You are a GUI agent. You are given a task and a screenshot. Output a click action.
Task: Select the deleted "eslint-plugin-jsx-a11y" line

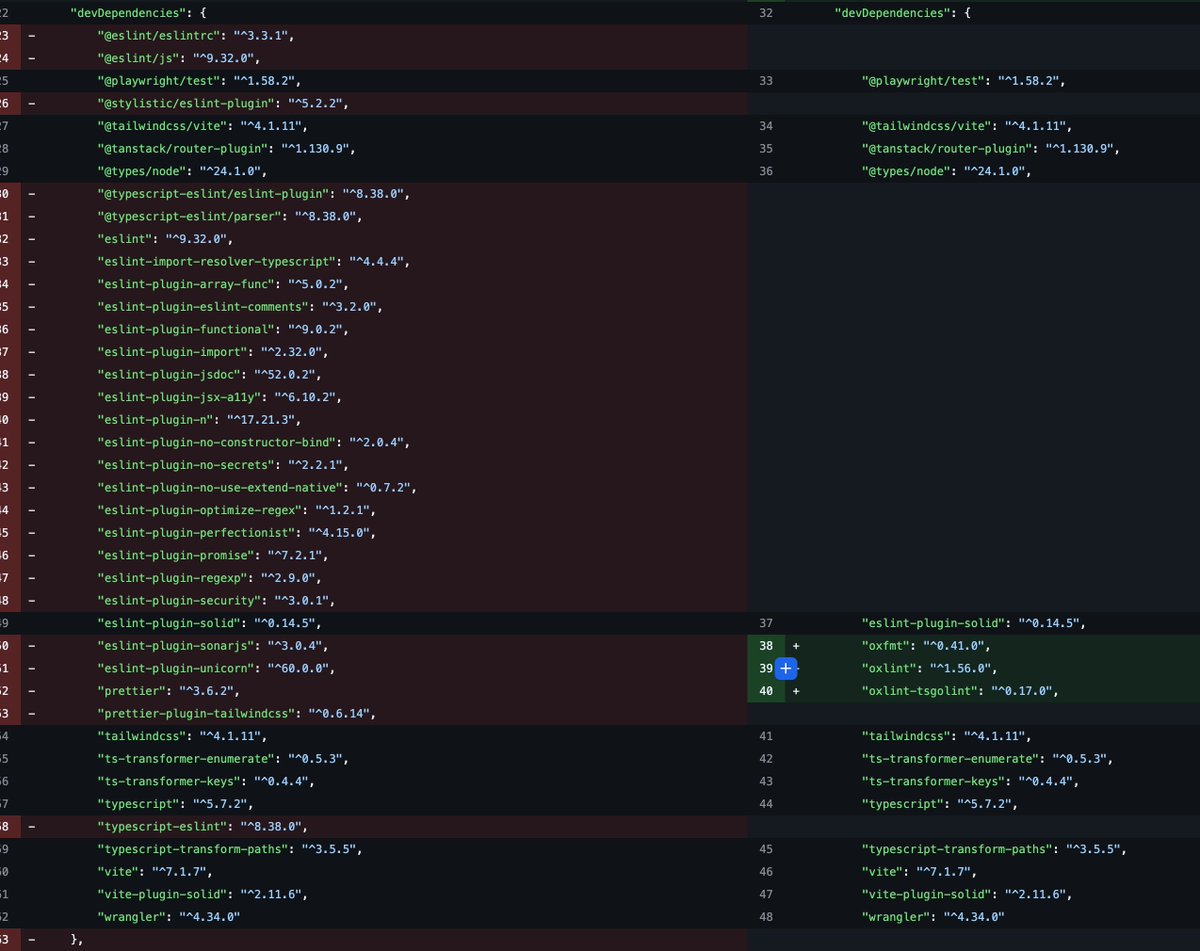(374, 397)
